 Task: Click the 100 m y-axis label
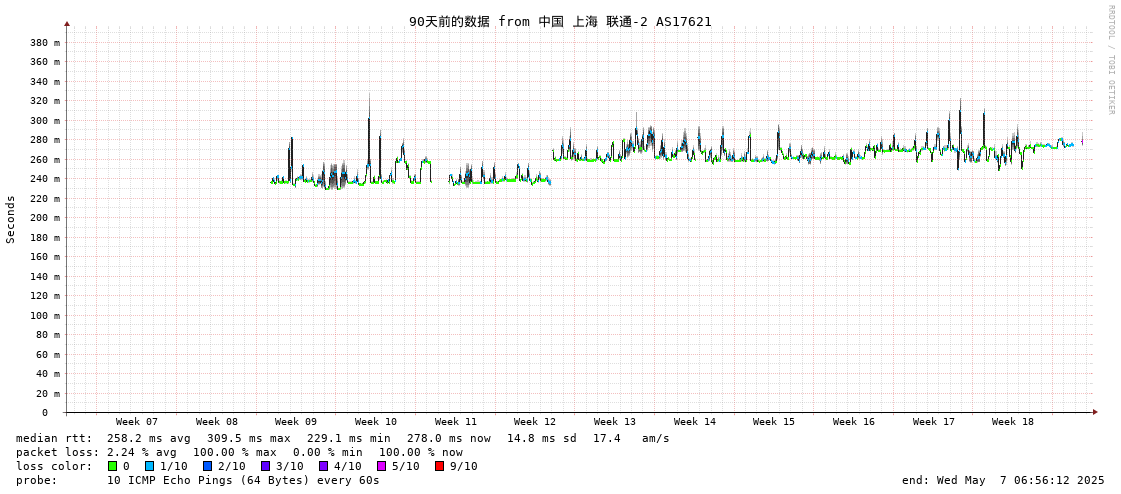[x=45, y=315]
